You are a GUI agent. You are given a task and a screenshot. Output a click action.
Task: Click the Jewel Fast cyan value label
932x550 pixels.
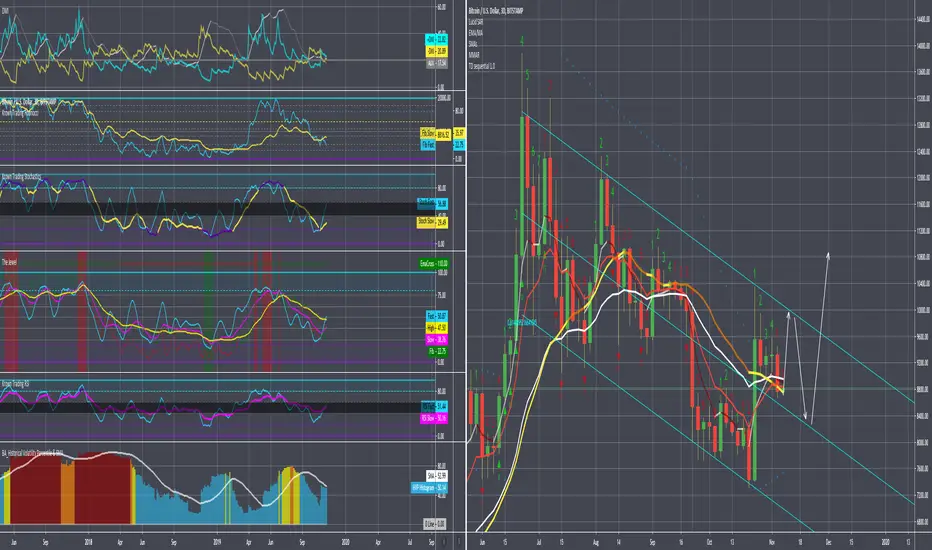[437, 316]
